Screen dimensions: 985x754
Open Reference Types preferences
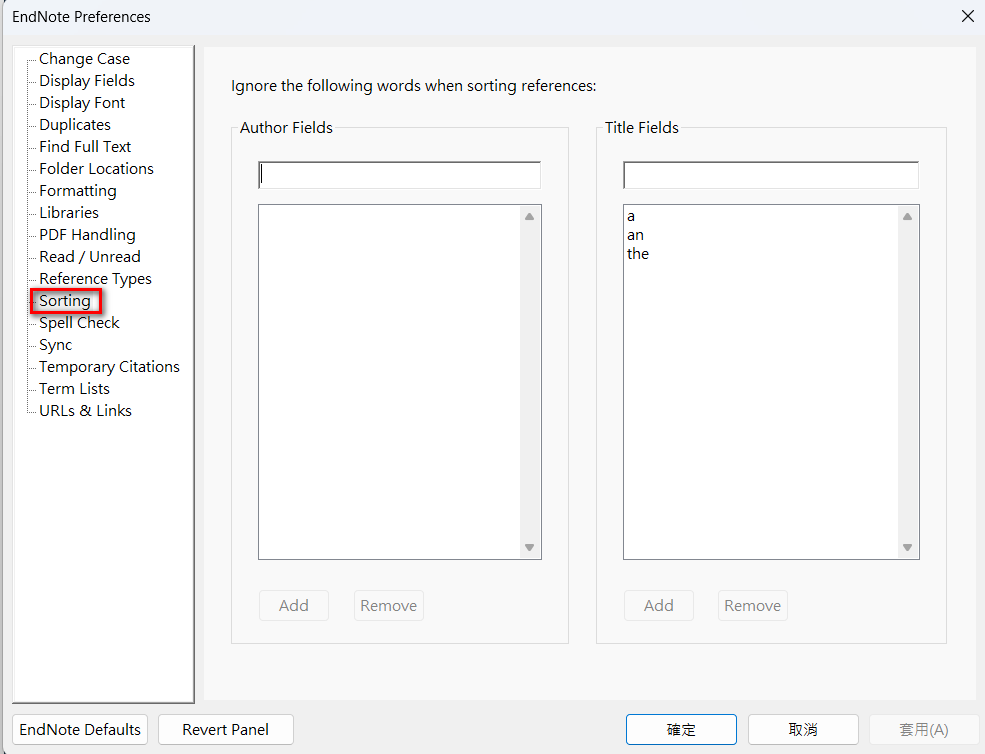(x=95, y=279)
